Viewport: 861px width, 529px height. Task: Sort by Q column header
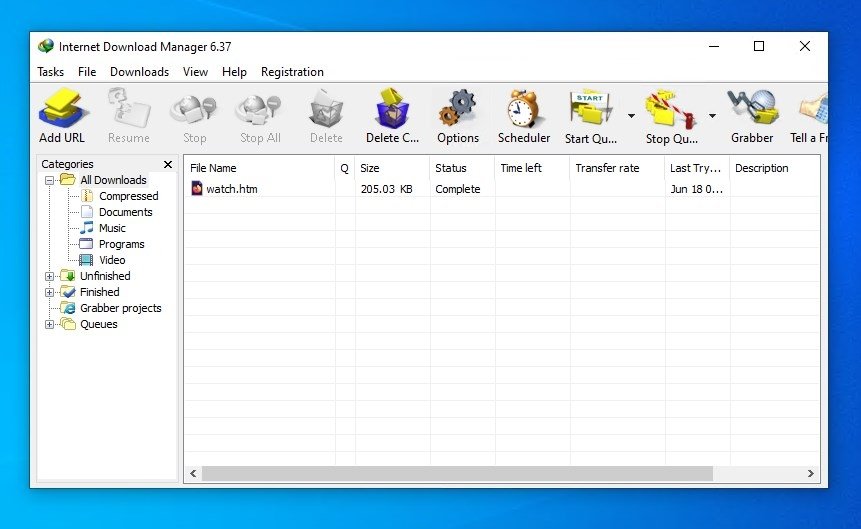pyautogui.click(x=345, y=168)
